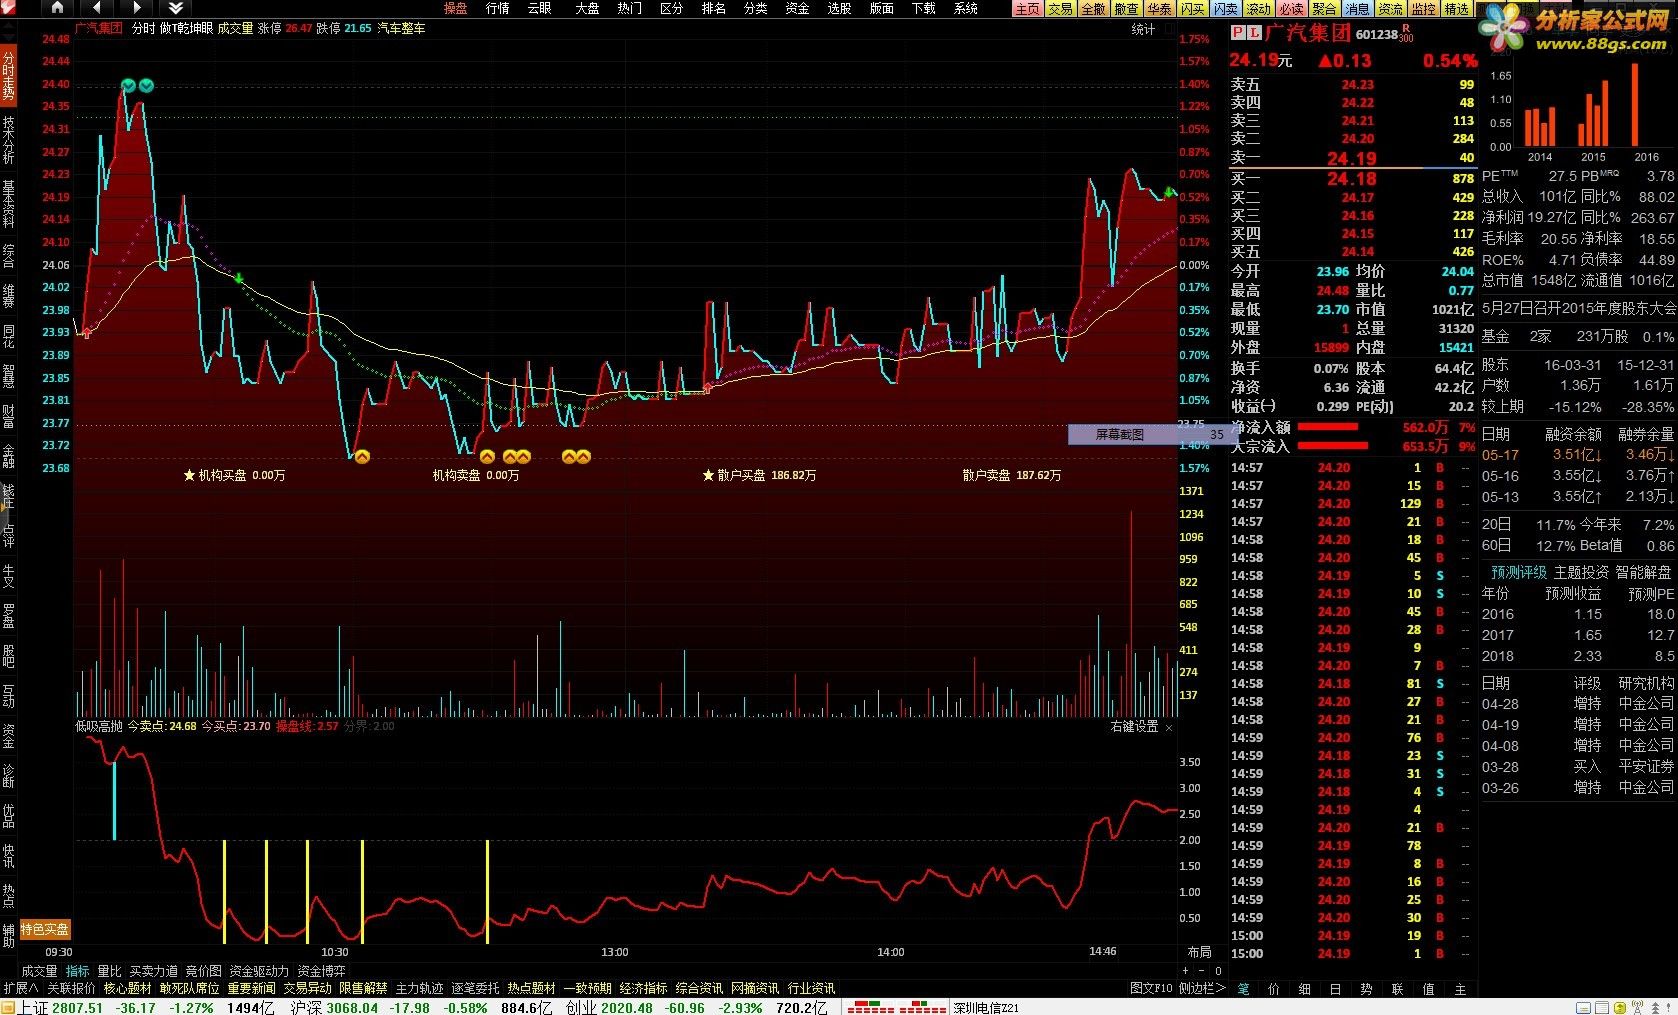Open the 操盘 menu
The width and height of the screenshot is (1678, 1015).
[455, 8]
